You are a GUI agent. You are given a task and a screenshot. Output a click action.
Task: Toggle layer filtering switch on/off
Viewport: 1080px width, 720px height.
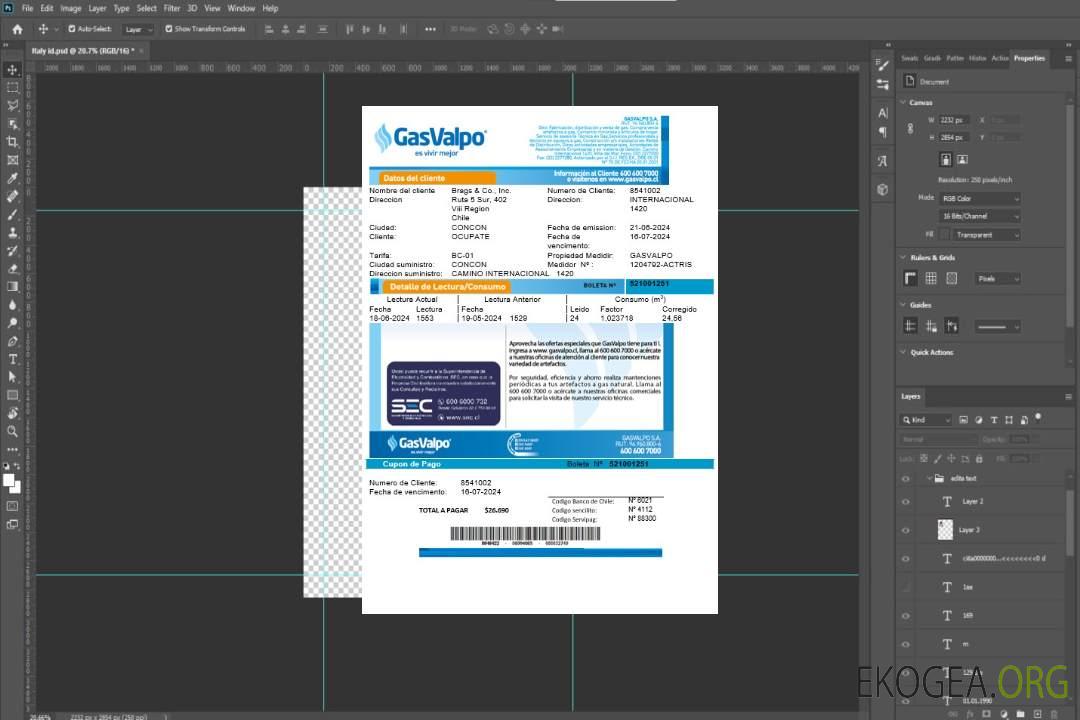(1038, 418)
